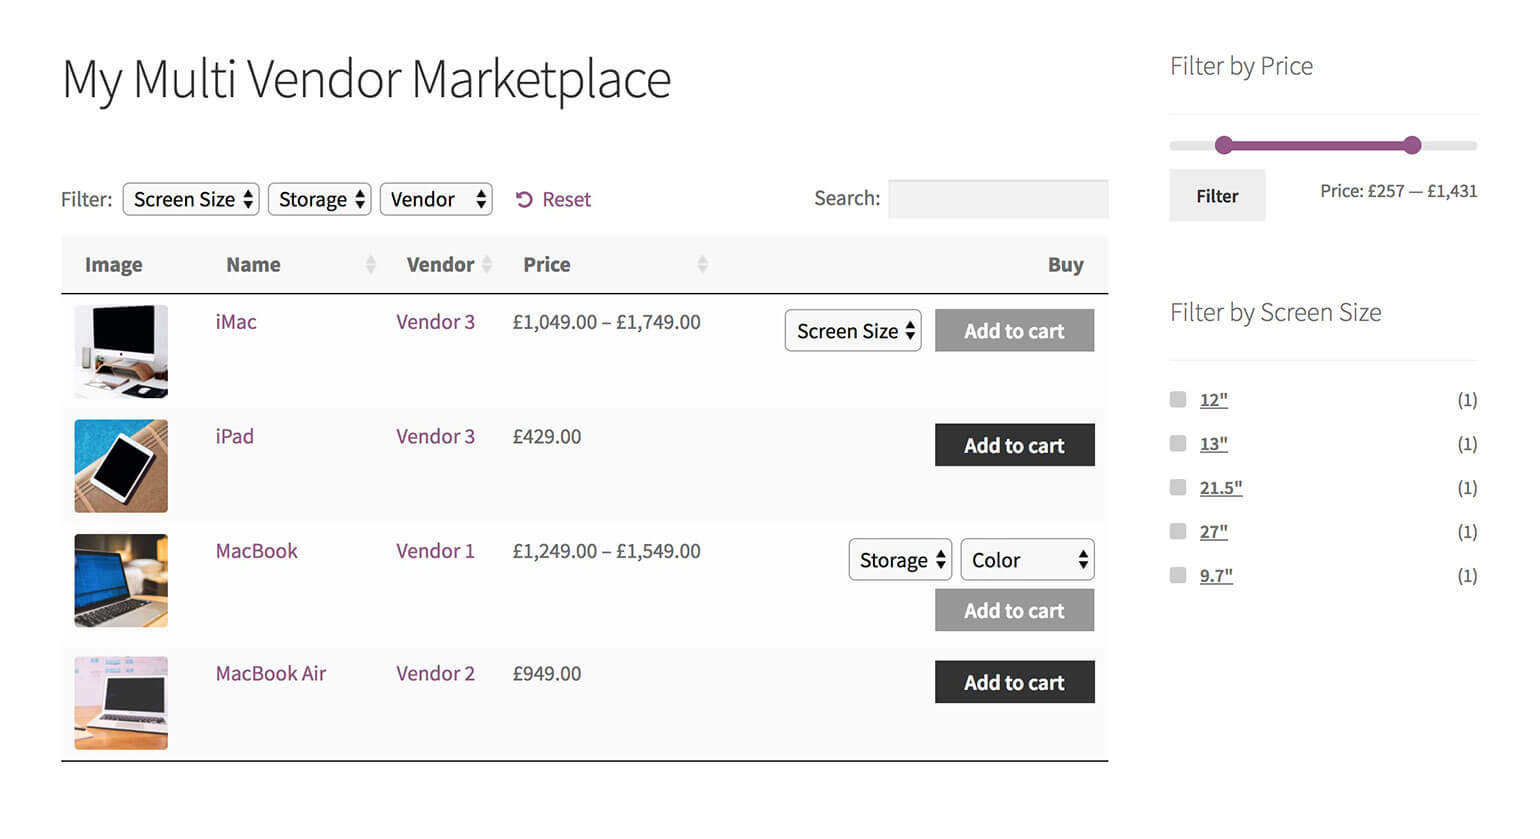
Task: Open the Storage filter dropdown
Action: pyautogui.click(x=319, y=199)
